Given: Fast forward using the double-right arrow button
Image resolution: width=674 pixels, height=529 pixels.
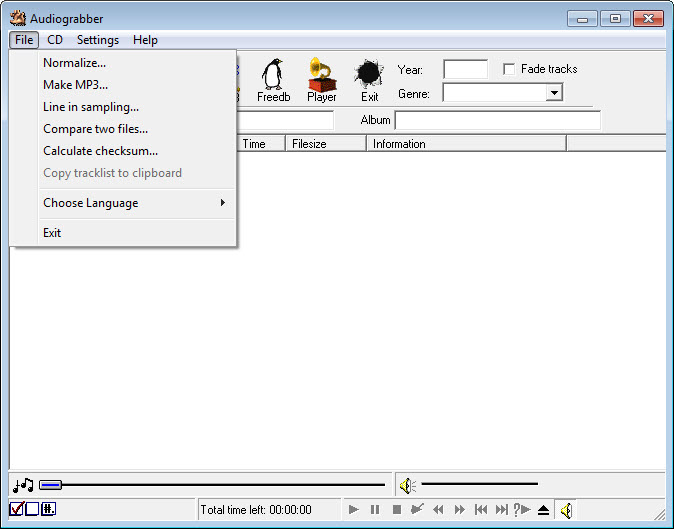Looking at the screenshot, I should point(460,510).
